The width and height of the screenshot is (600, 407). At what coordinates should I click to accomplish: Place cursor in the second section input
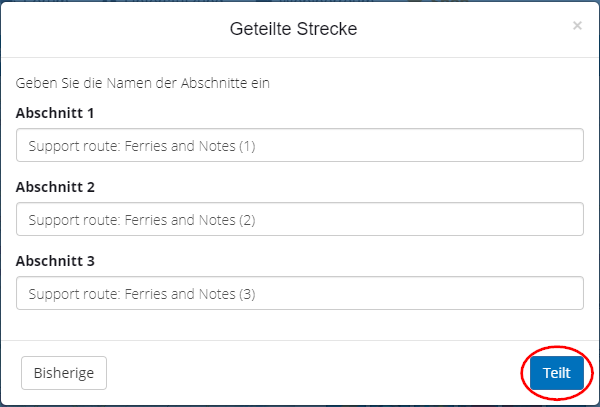click(300, 220)
